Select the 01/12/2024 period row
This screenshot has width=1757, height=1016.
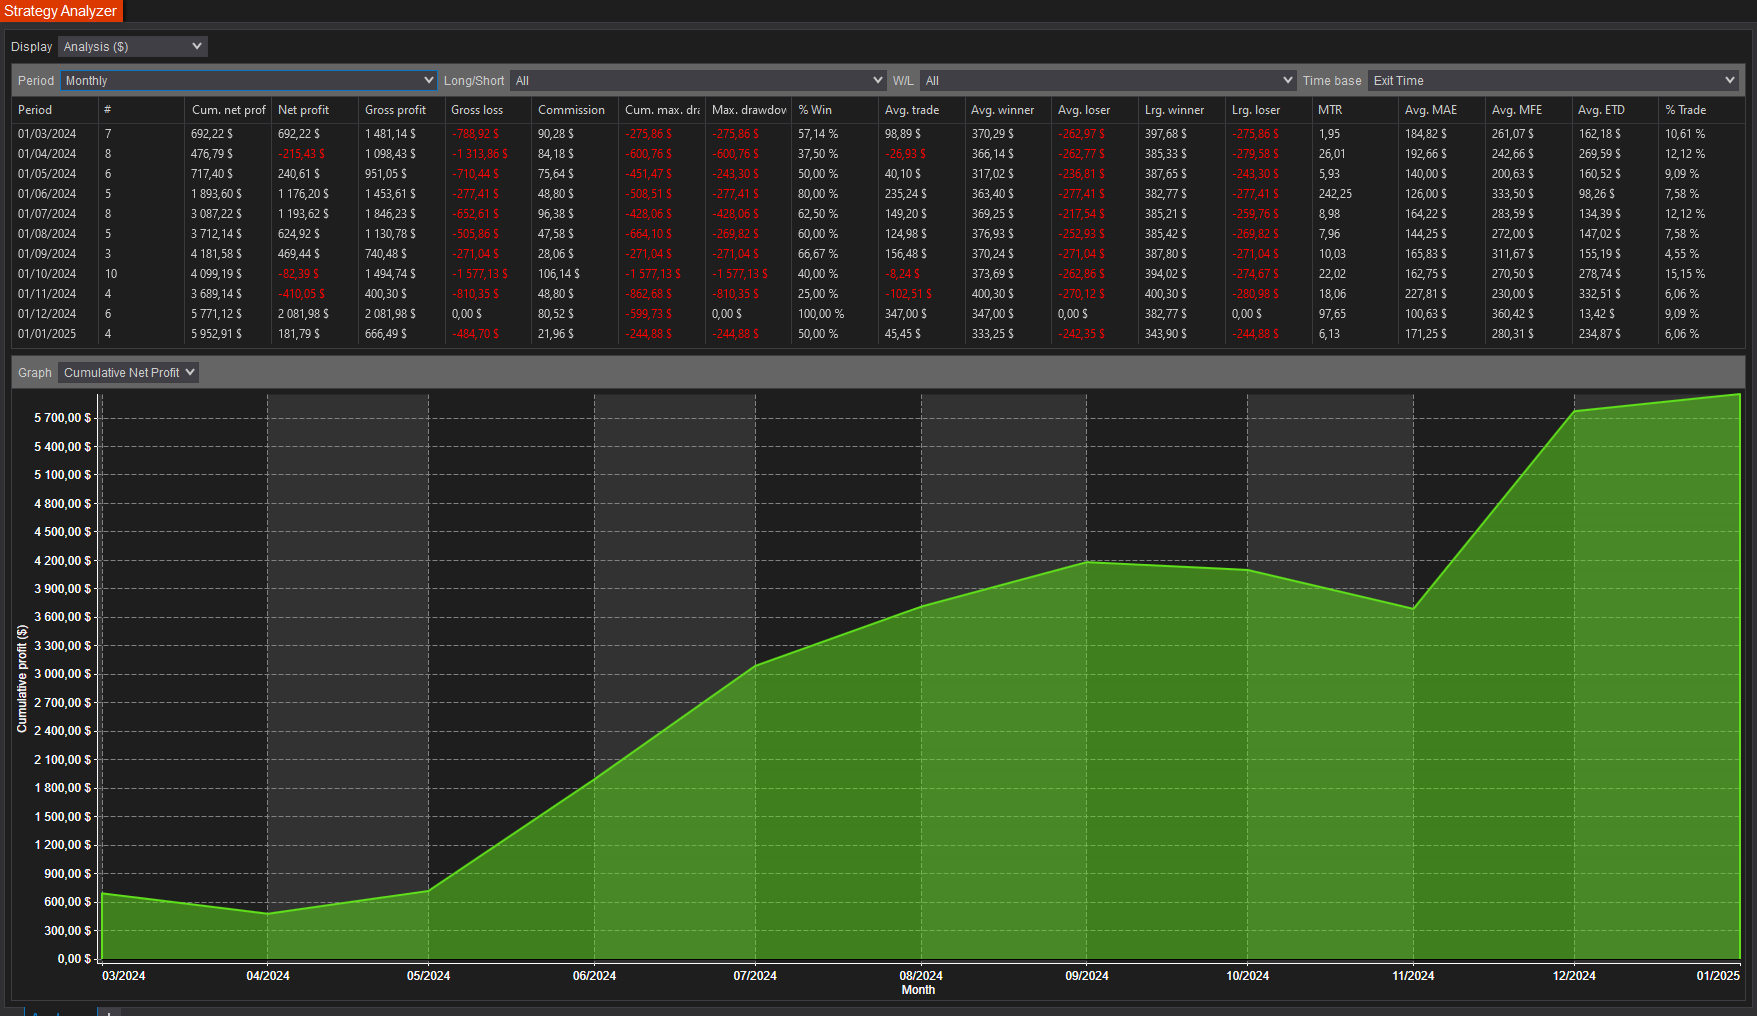pos(878,314)
